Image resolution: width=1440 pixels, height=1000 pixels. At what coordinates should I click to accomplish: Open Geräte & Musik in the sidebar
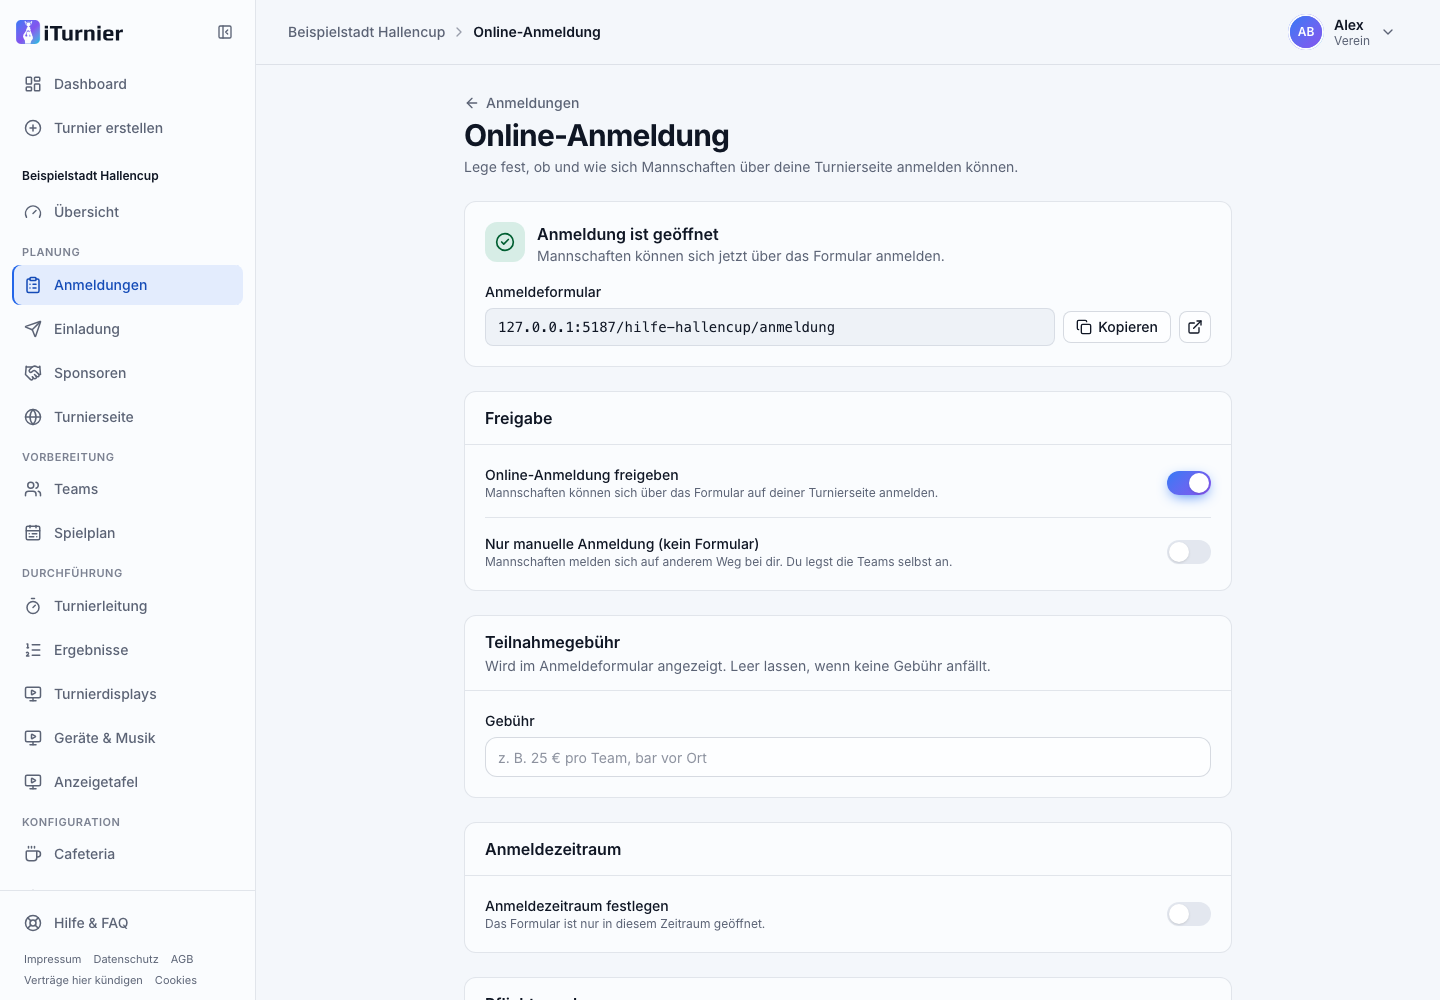coord(128,738)
